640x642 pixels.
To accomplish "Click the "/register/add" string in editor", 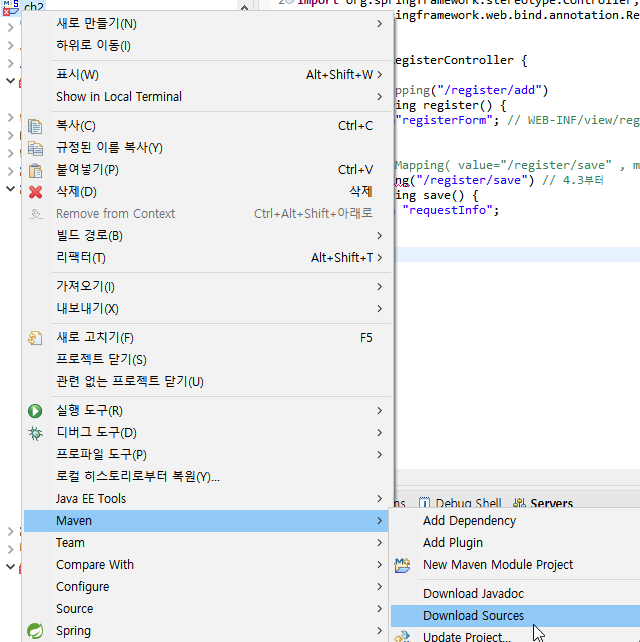I will coord(489,90).
